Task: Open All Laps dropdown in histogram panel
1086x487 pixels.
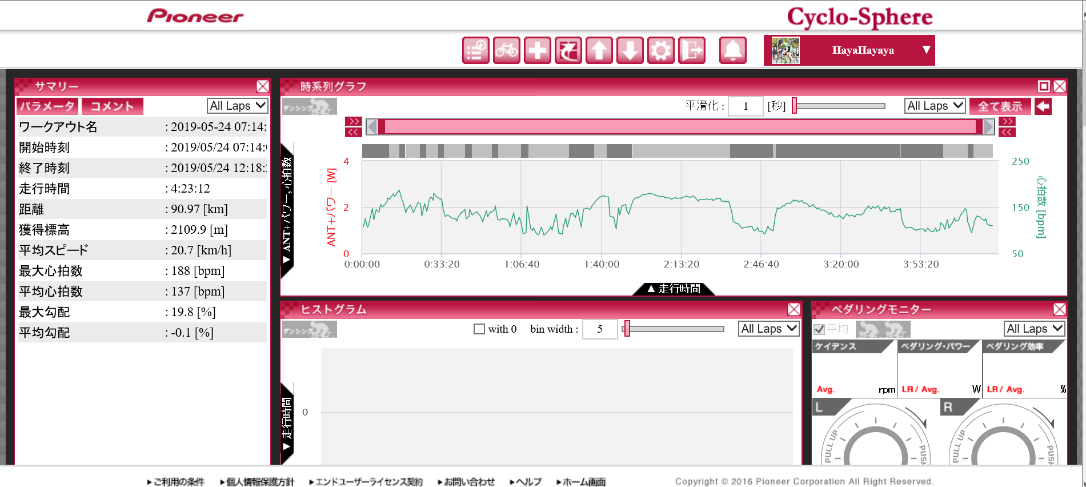Action: point(768,329)
